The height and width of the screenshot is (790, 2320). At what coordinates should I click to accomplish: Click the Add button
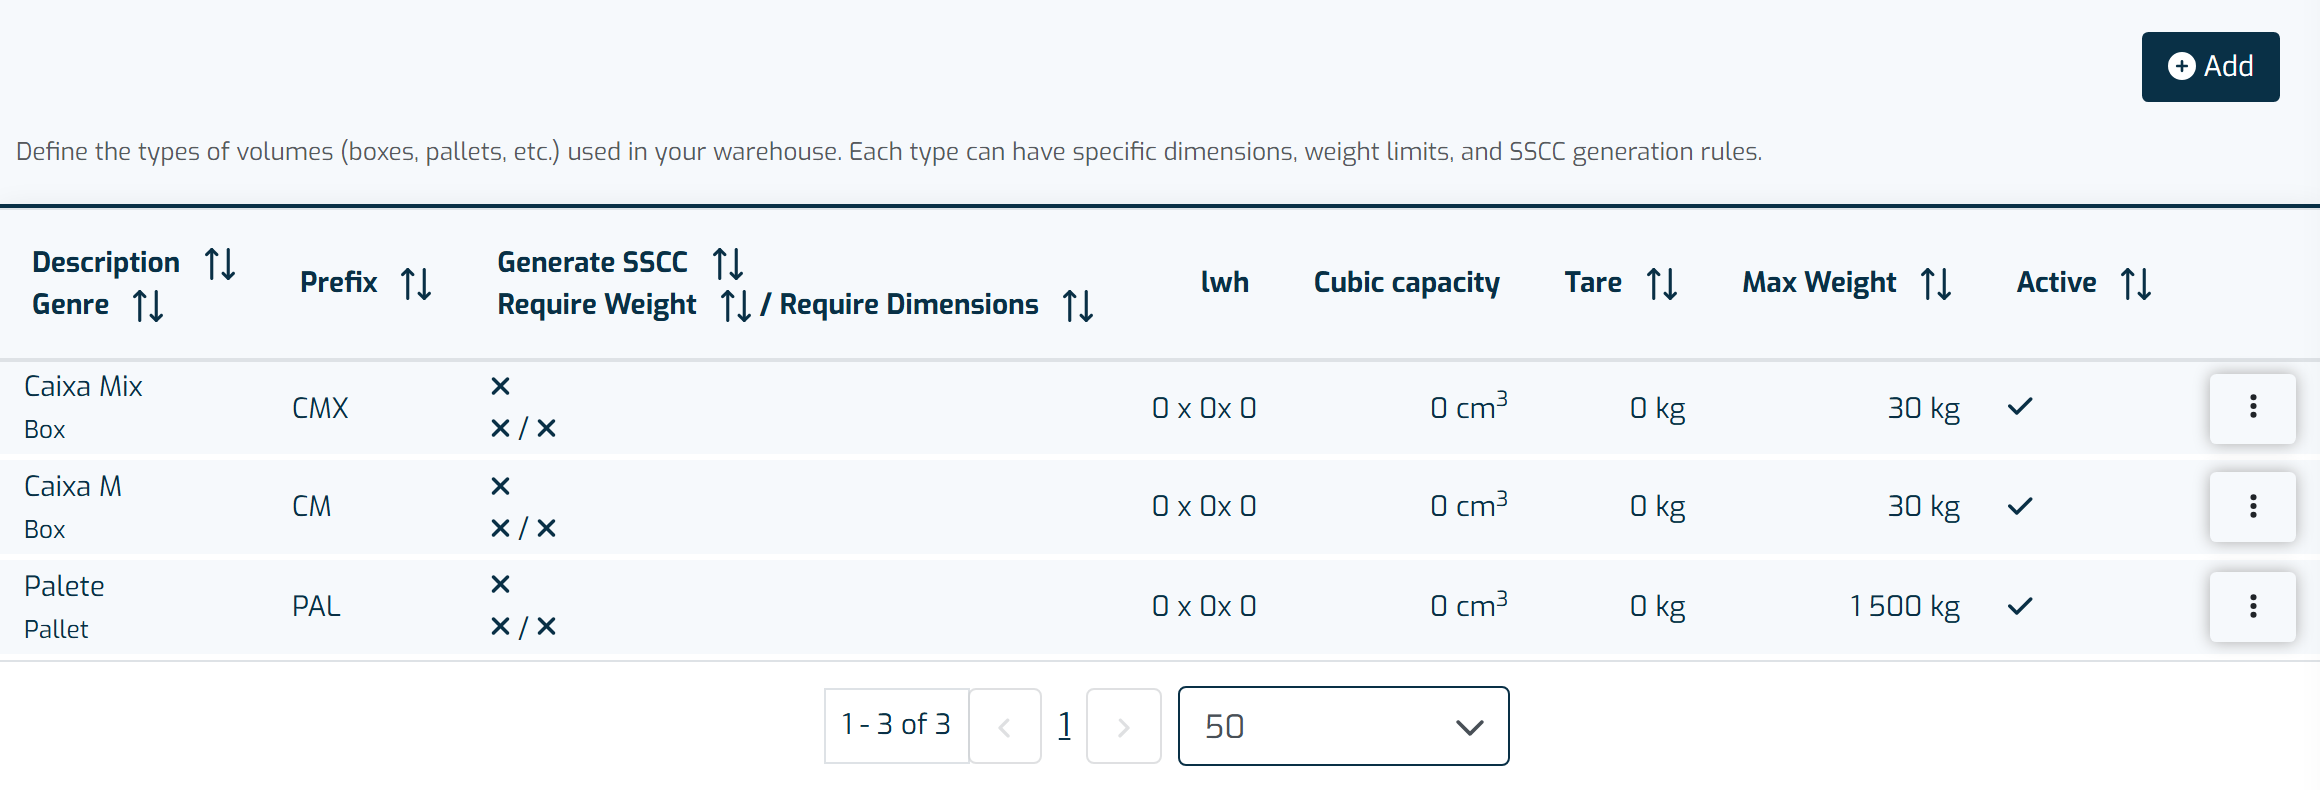point(2210,67)
